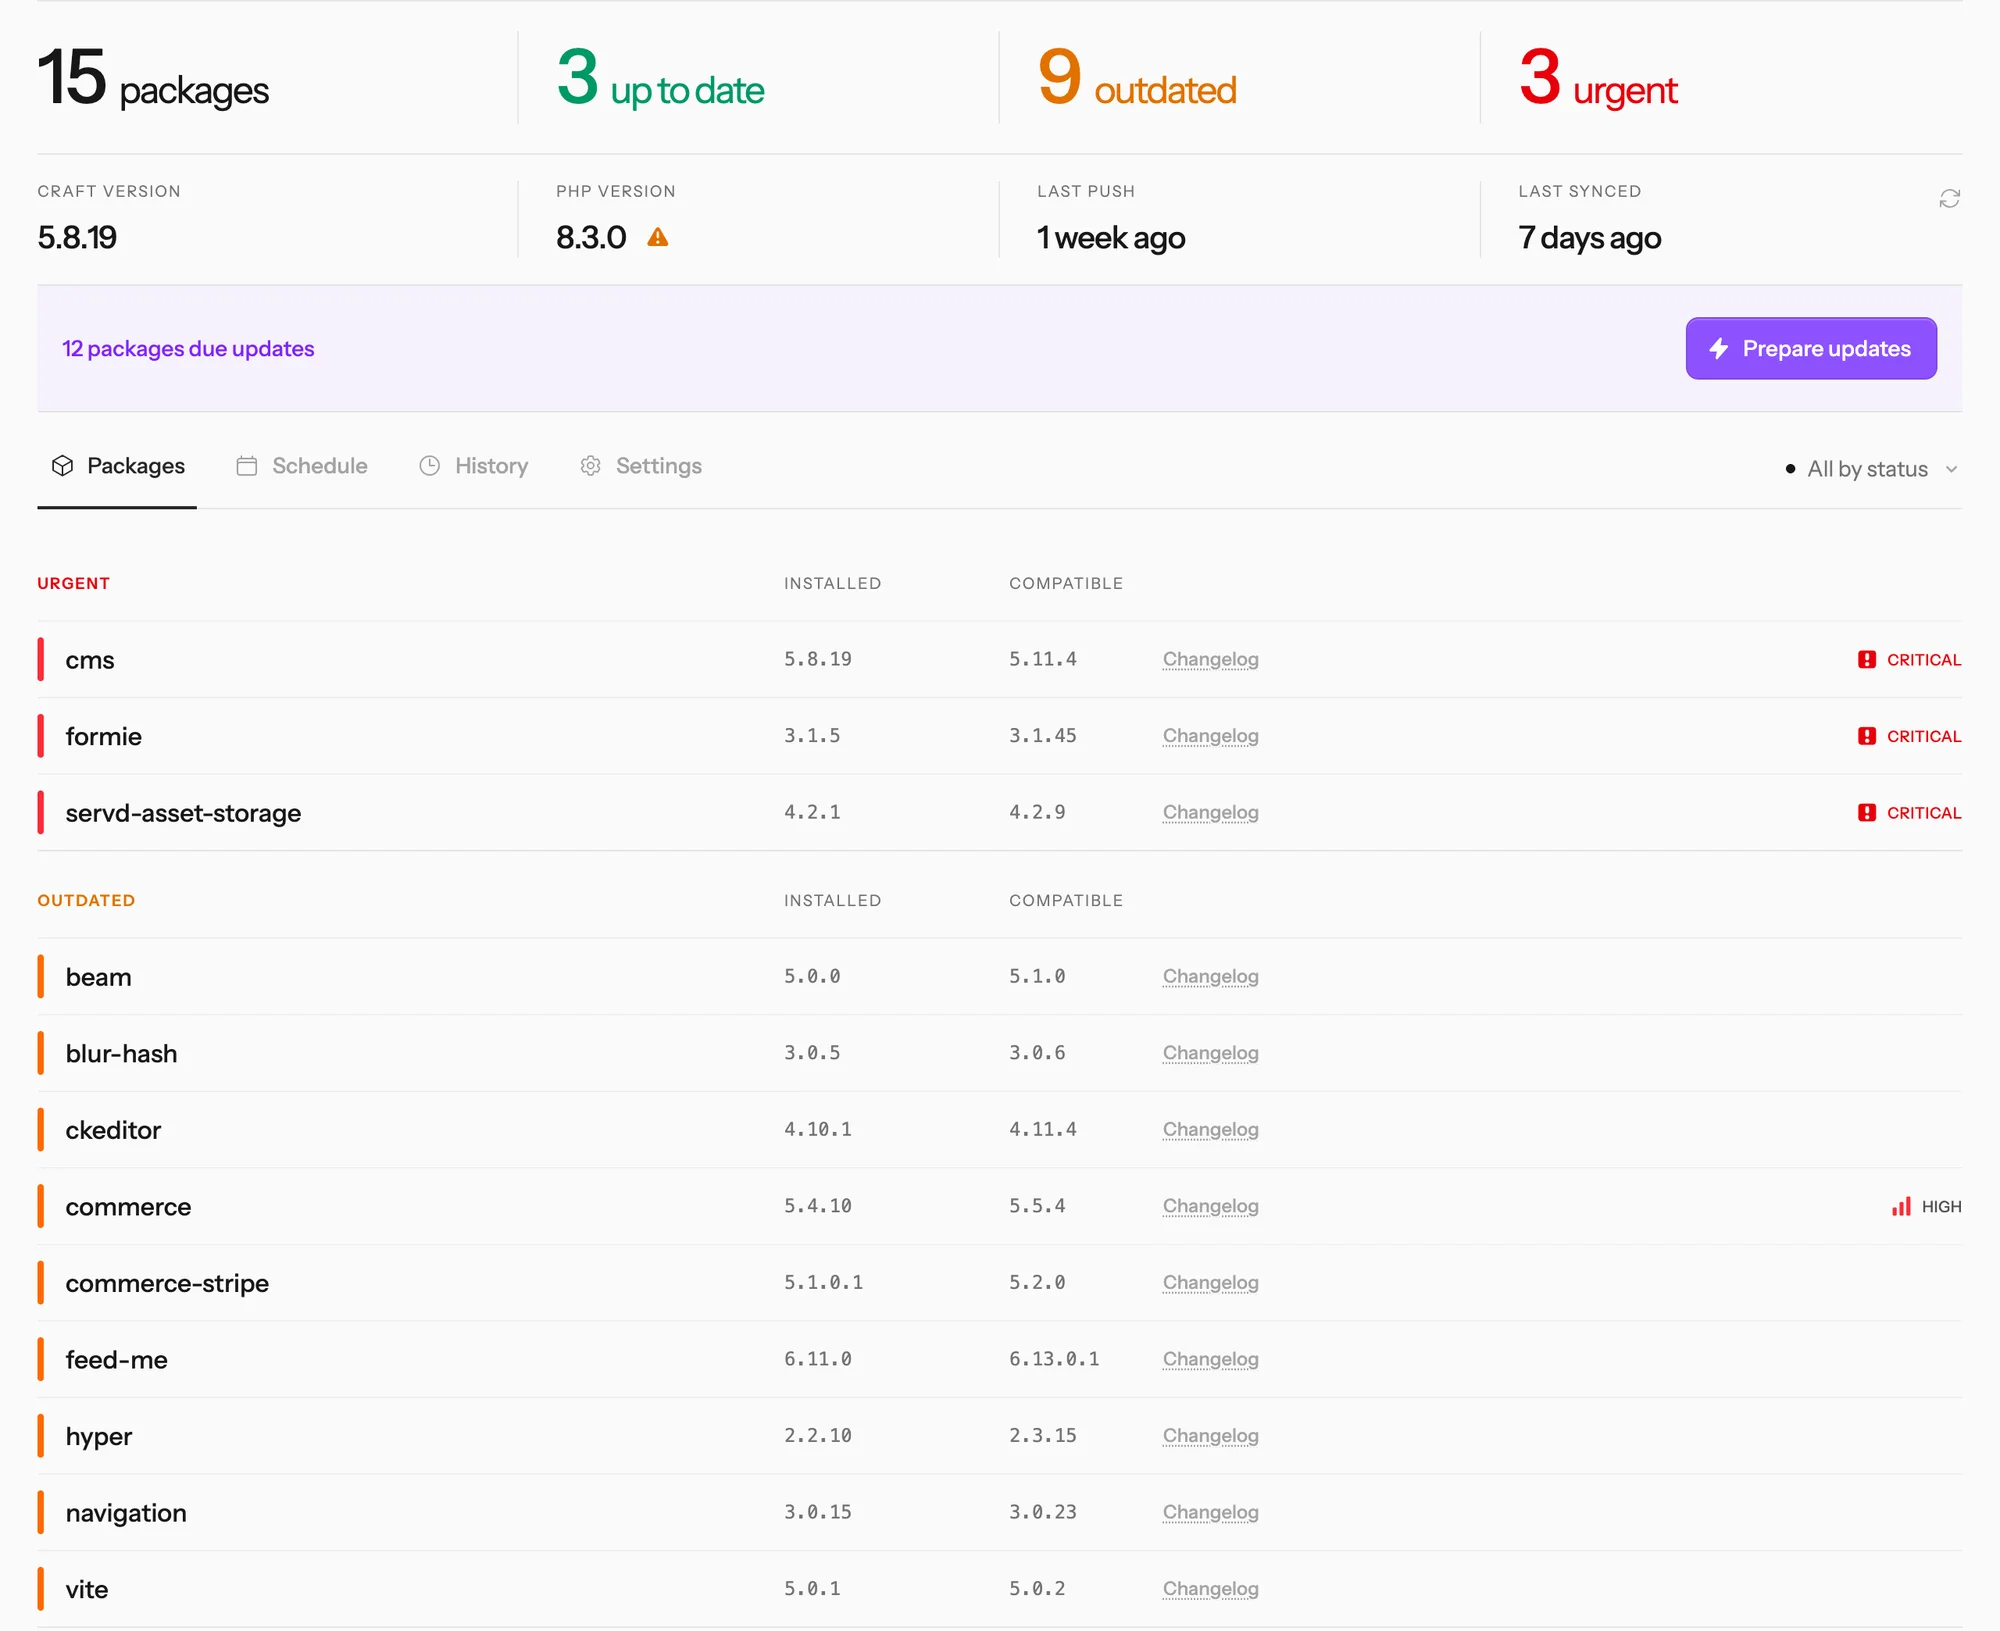2000x1631 pixels.
Task: Click the navigation package name
Action: (126, 1513)
